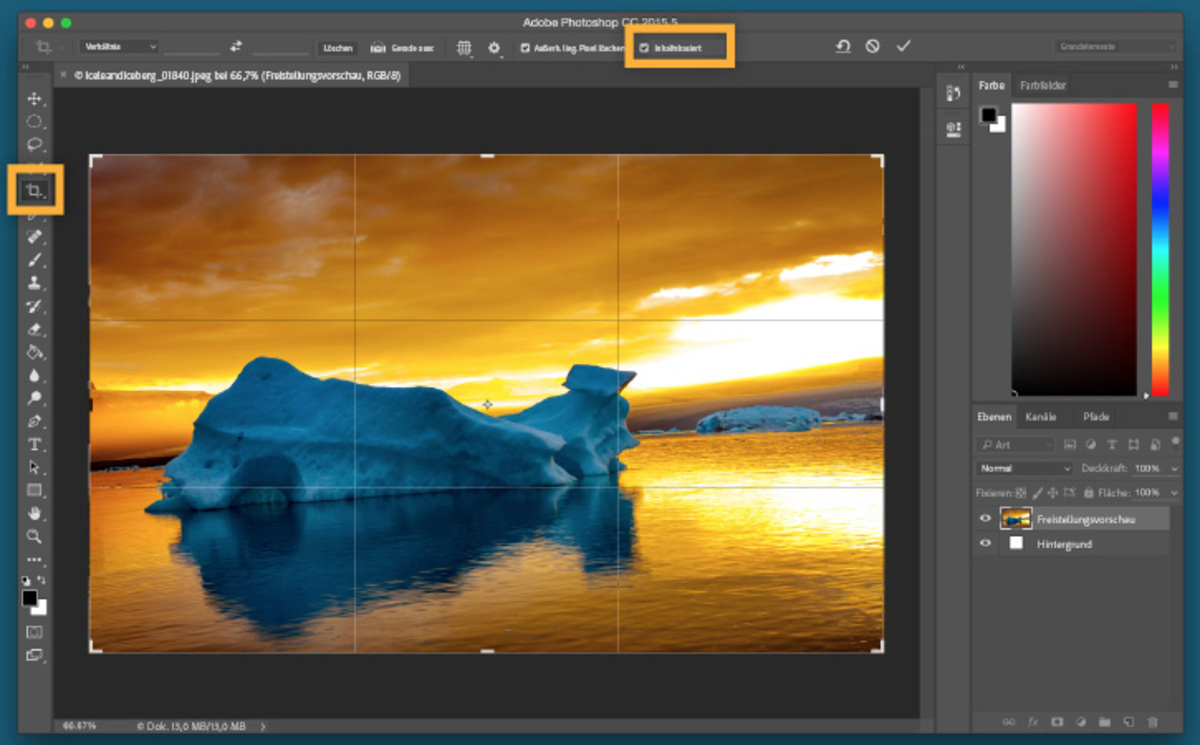Select the Type tool
This screenshot has width=1200, height=745.
click(34, 443)
